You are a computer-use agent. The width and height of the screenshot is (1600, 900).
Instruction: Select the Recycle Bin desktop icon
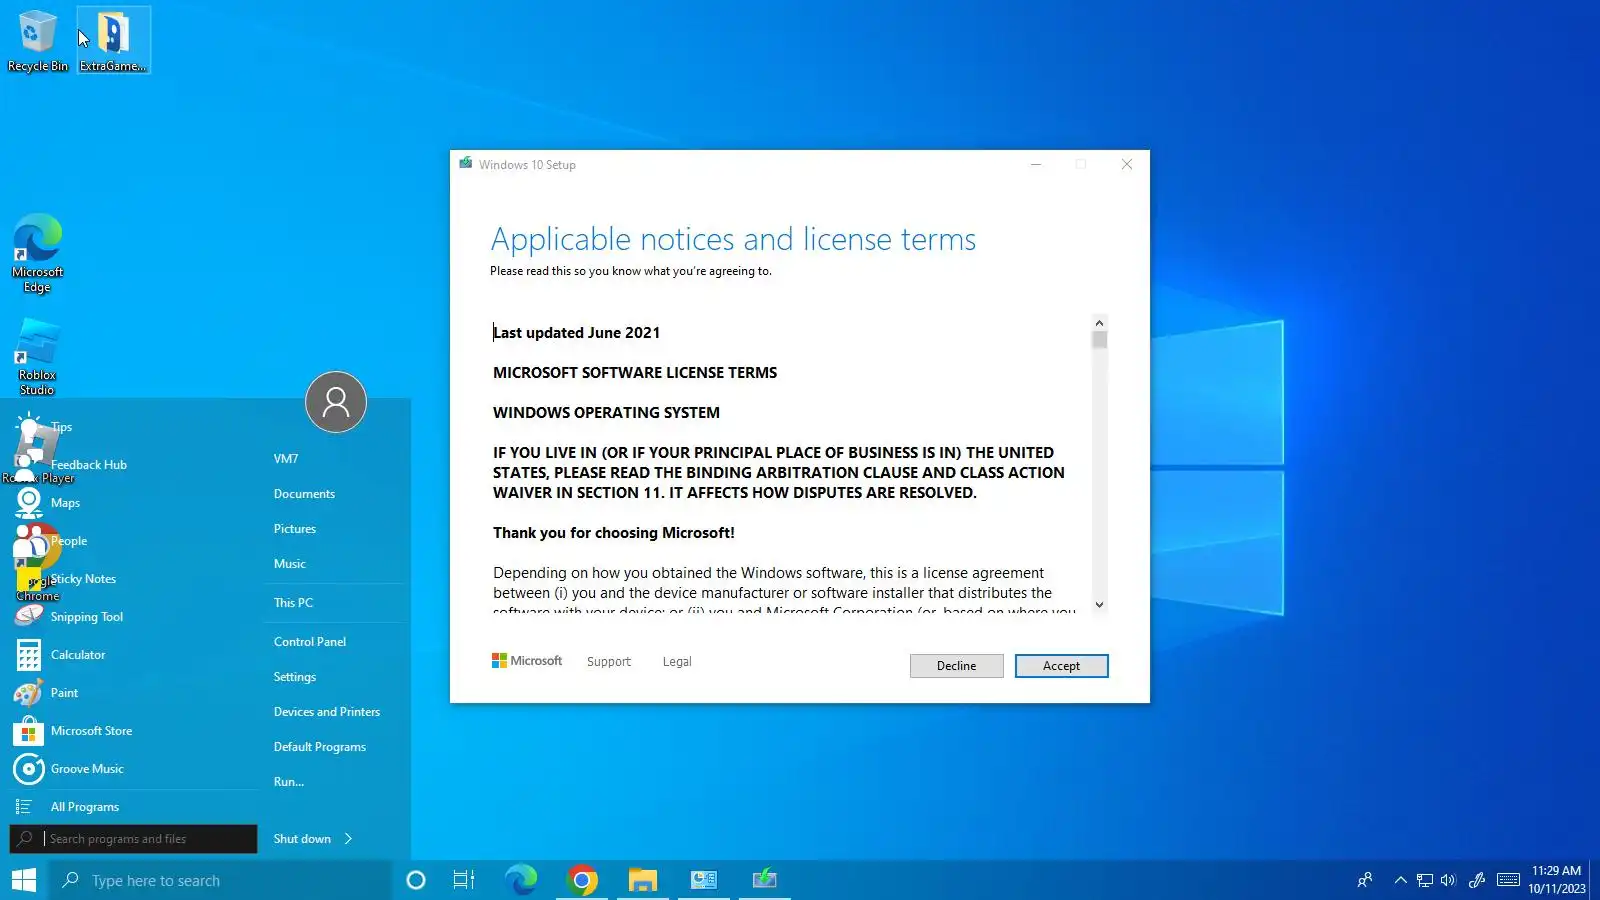pyautogui.click(x=38, y=41)
